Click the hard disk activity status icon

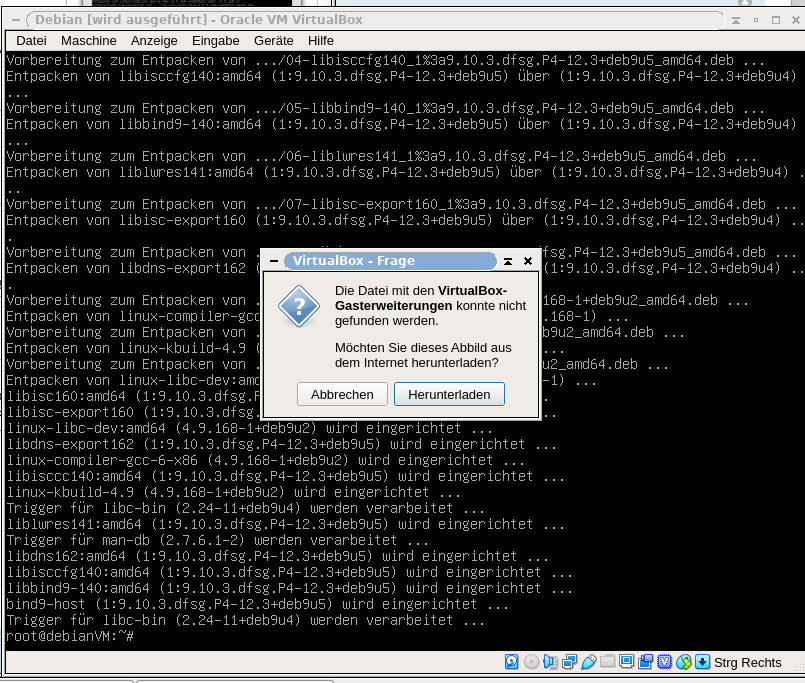[x=511, y=661]
